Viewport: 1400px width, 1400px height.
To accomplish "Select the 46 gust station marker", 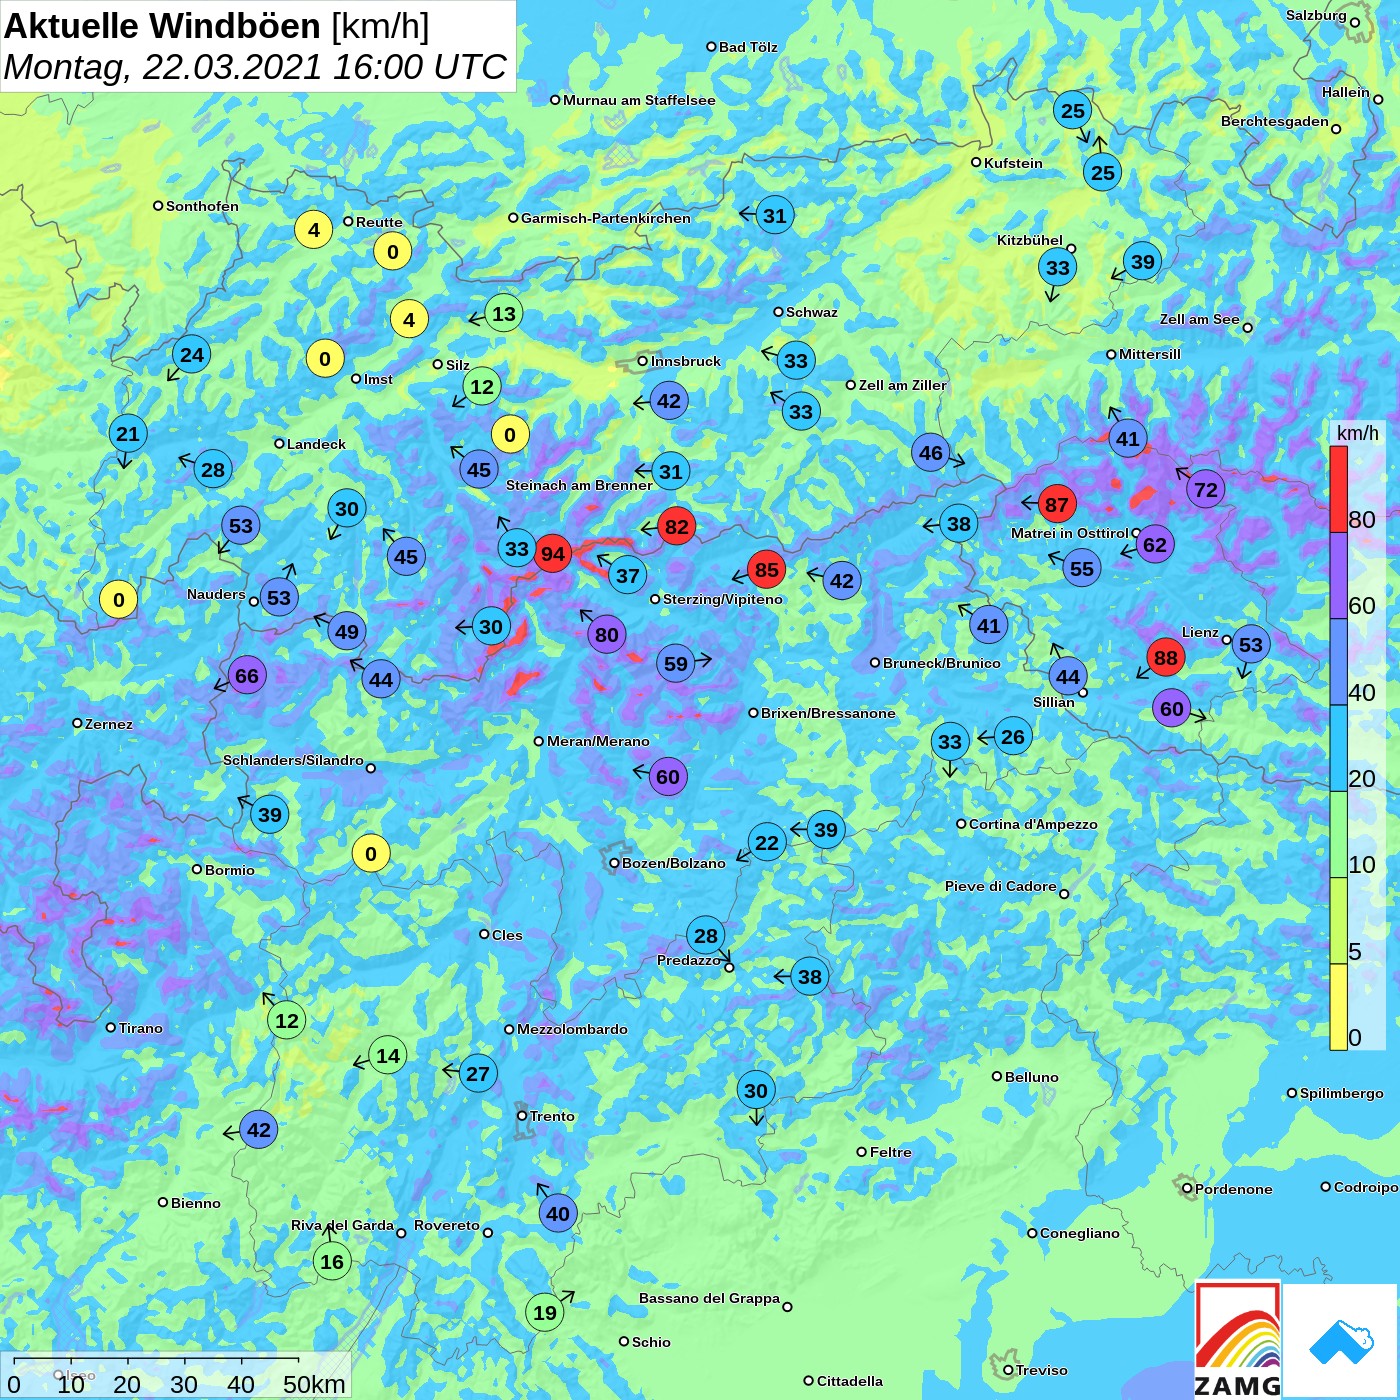I will [x=931, y=453].
